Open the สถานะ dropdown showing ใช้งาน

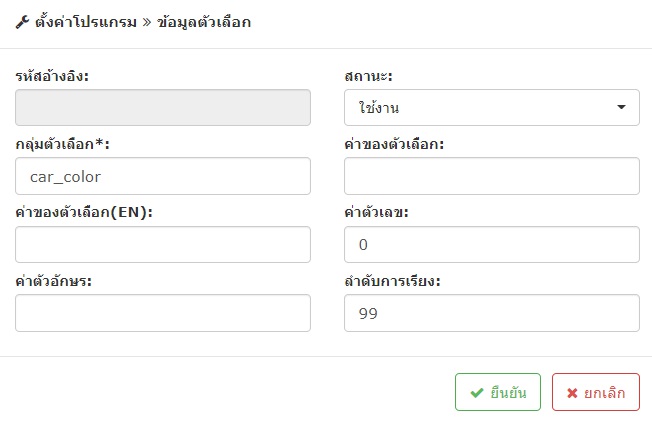[x=491, y=107]
